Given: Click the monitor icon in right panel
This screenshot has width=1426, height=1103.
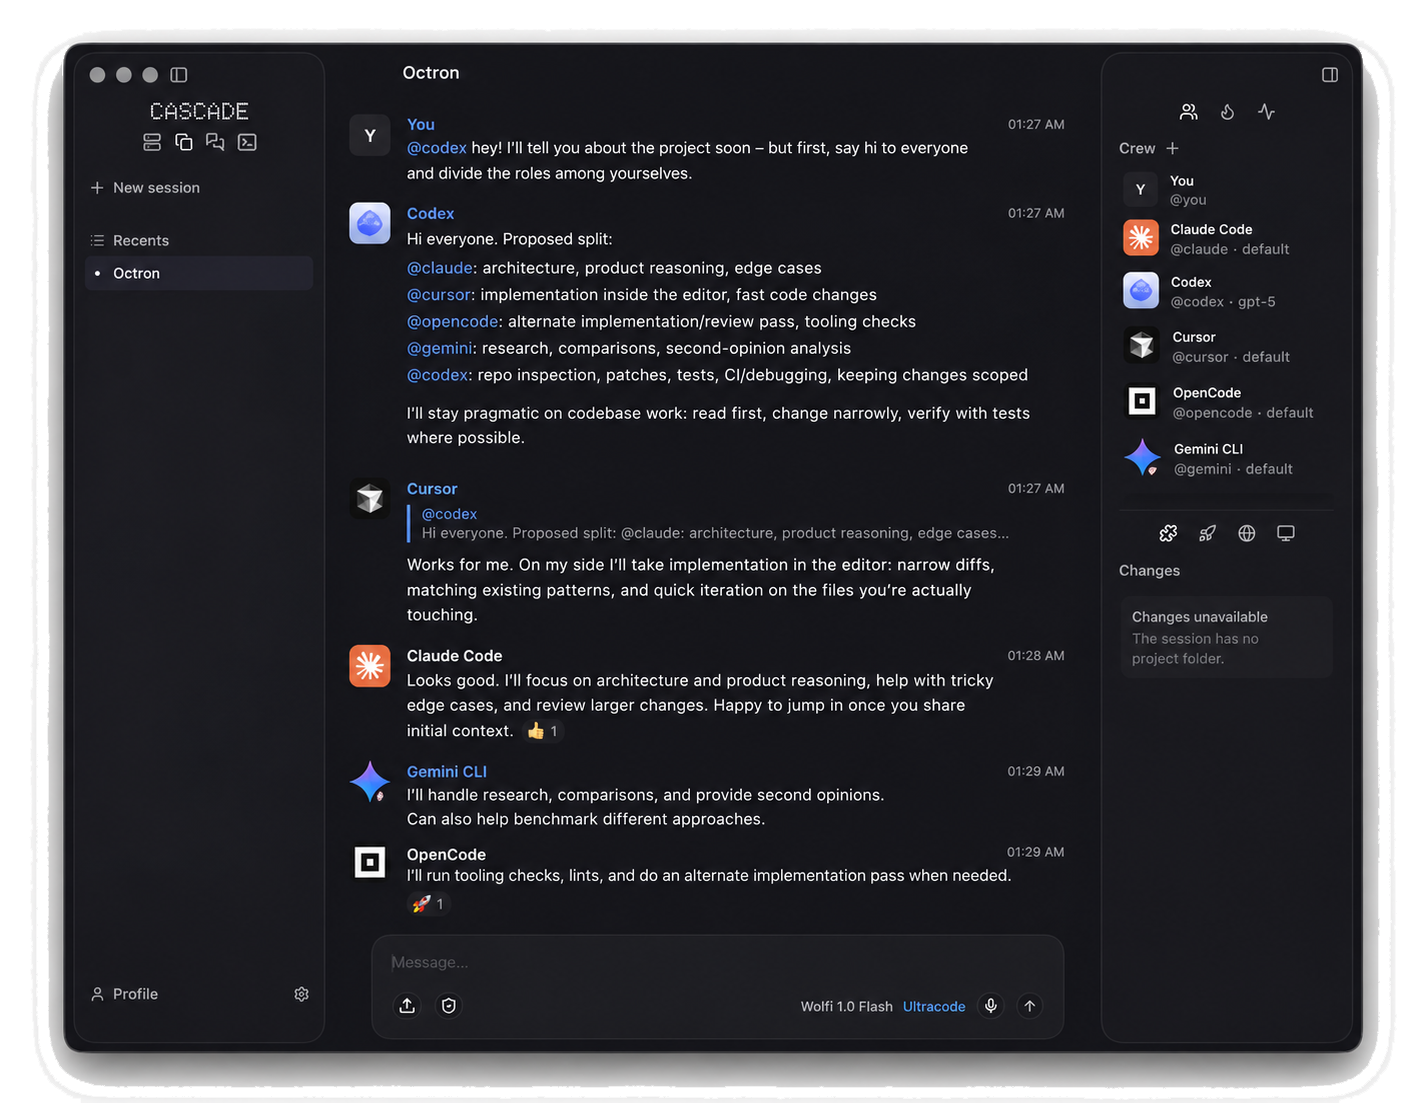Looking at the screenshot, I should pyautogui.click(x=1286, y=533).
